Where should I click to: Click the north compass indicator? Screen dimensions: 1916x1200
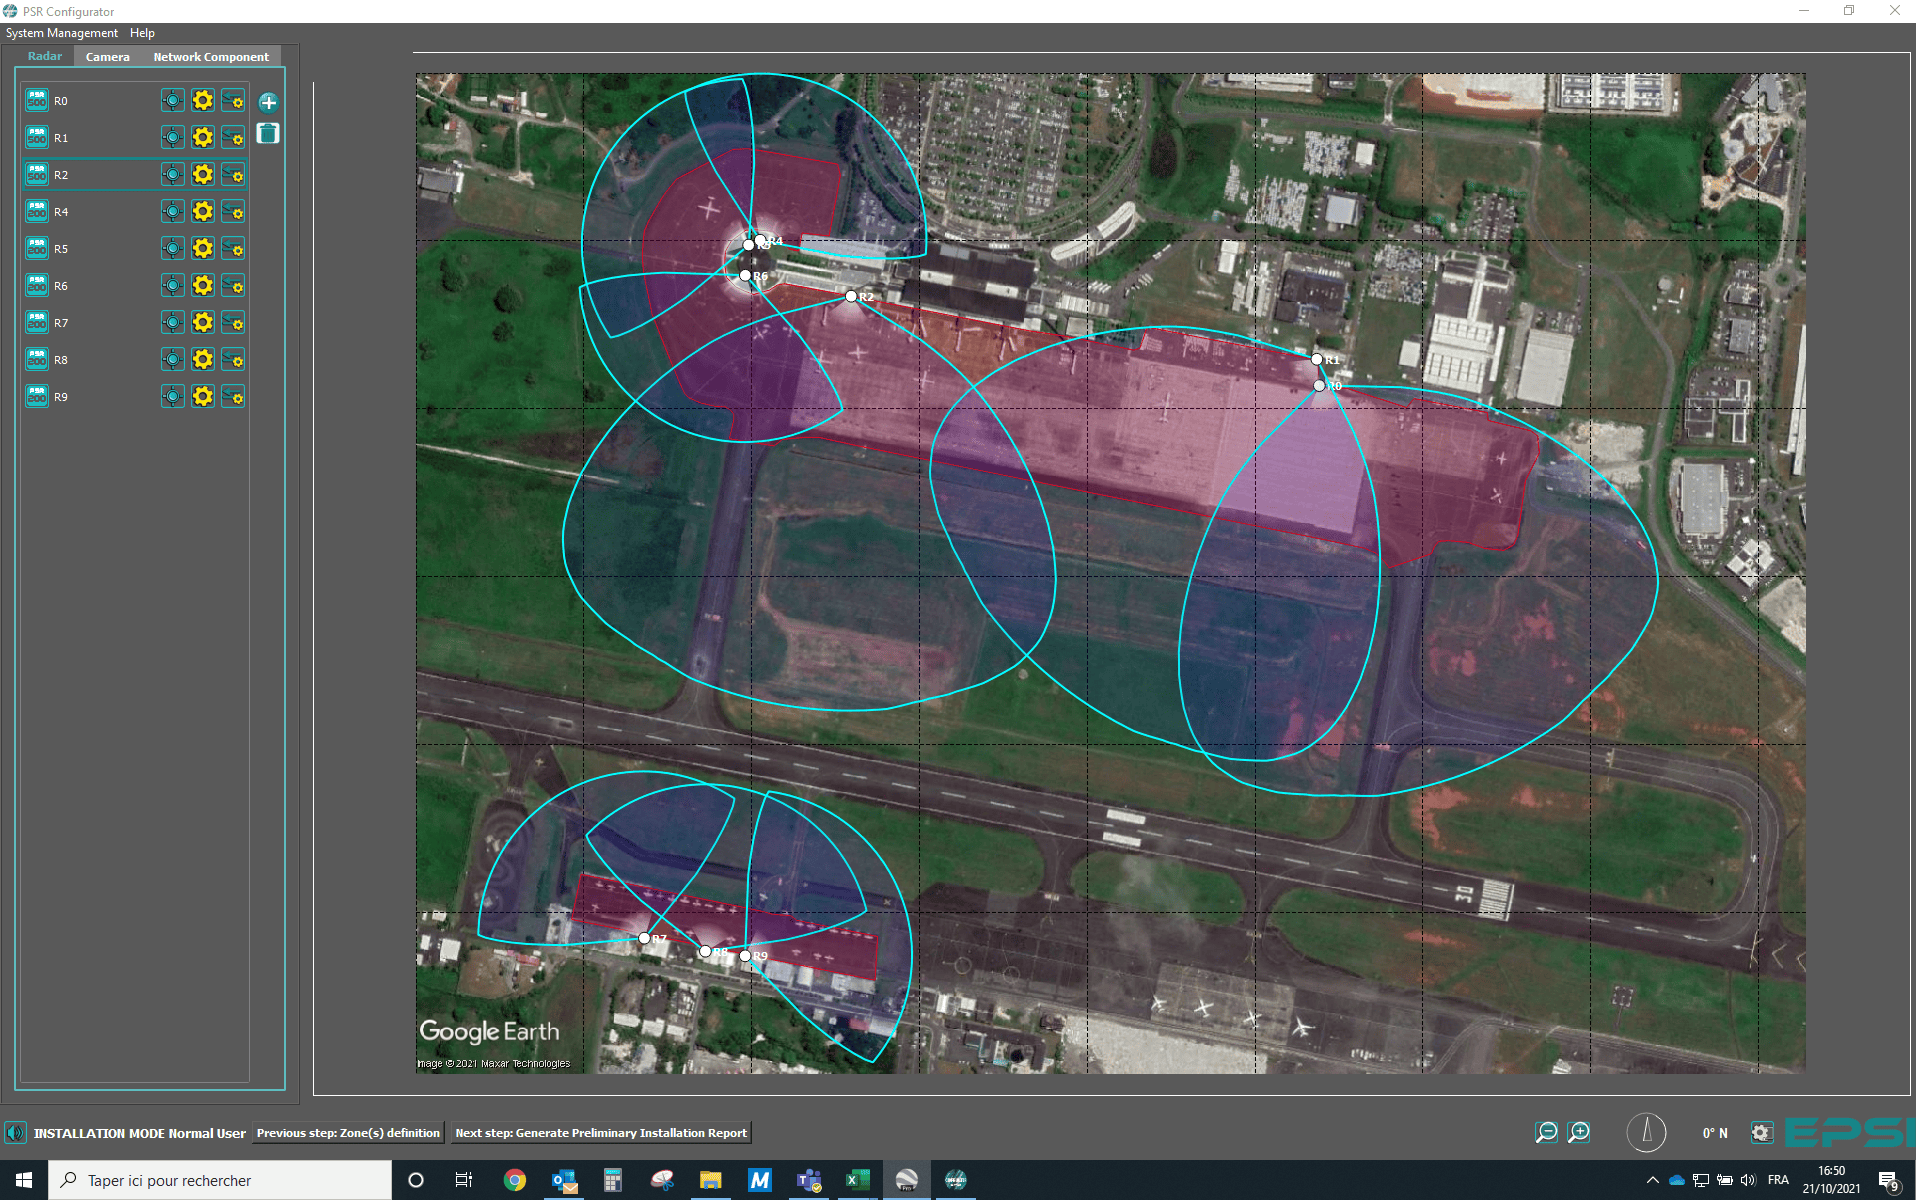coord(1646,1132)
